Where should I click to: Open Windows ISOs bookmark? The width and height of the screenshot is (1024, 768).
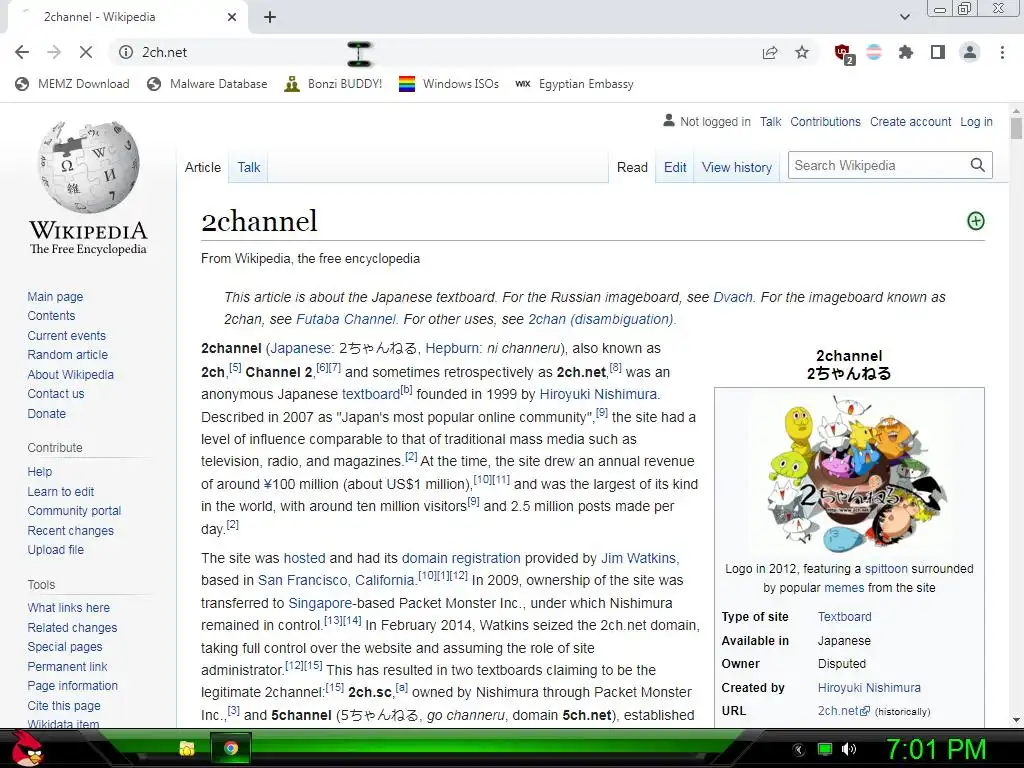449,84
